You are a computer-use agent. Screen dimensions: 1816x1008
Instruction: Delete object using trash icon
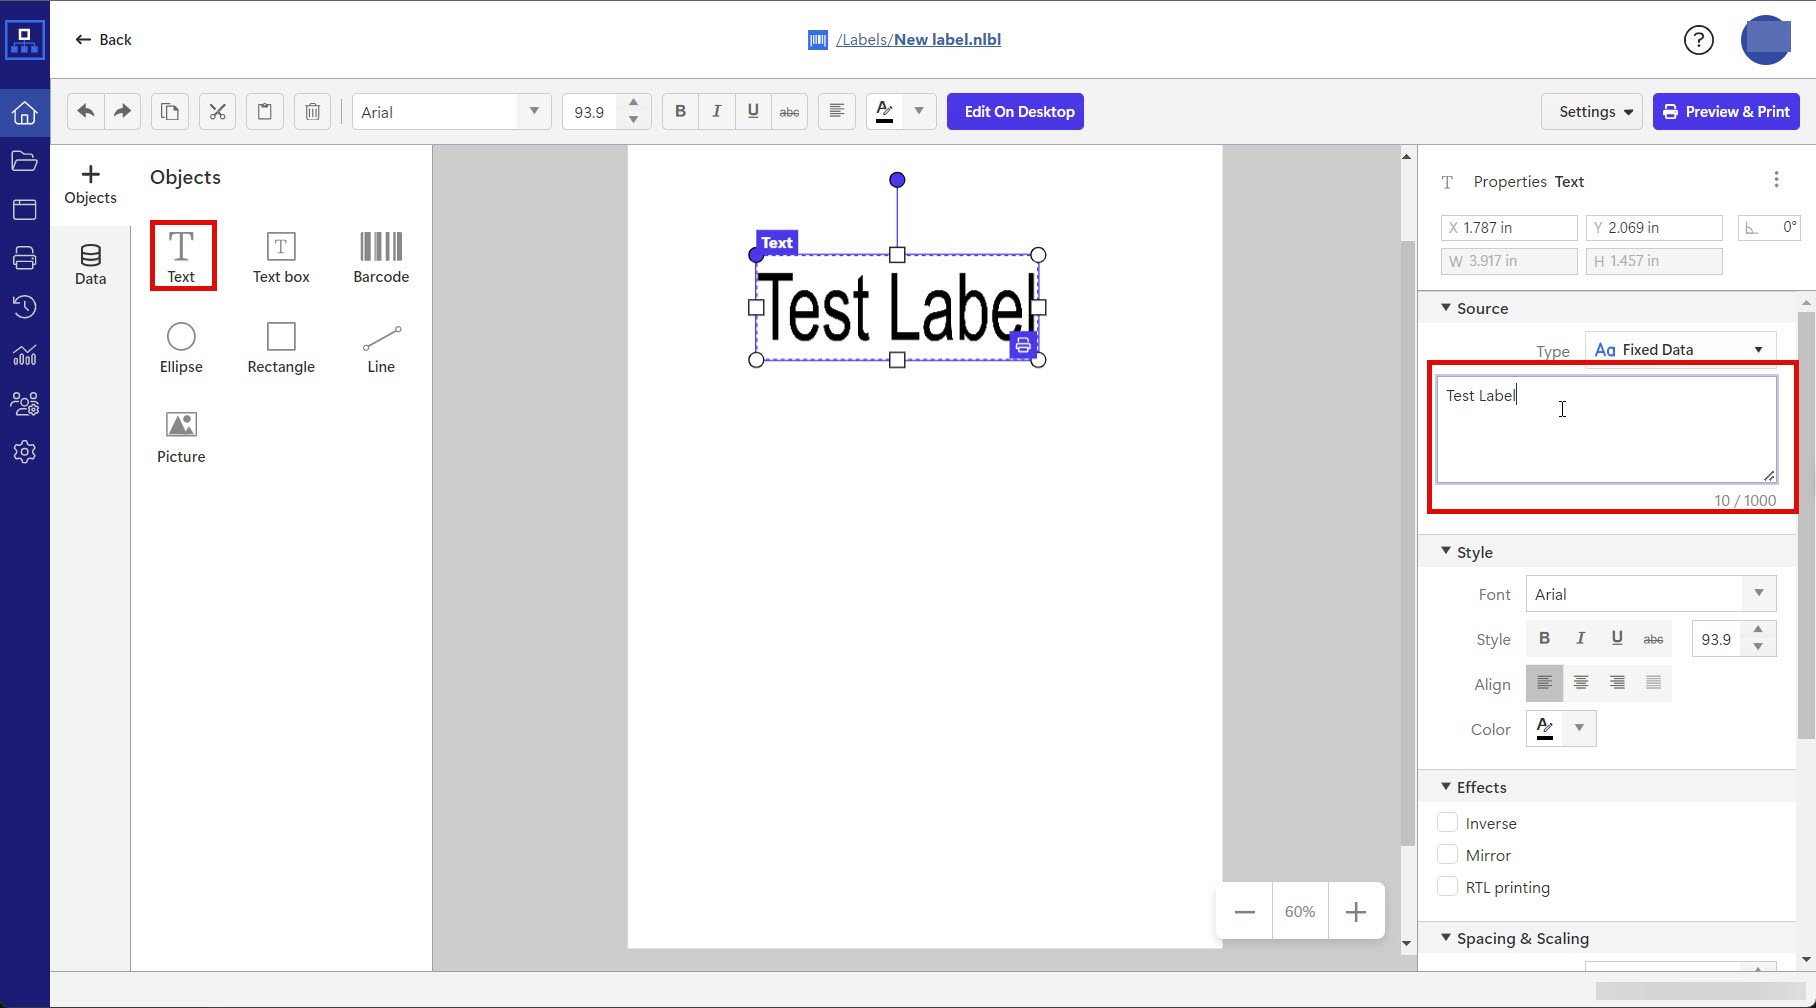tap(312, 112)
